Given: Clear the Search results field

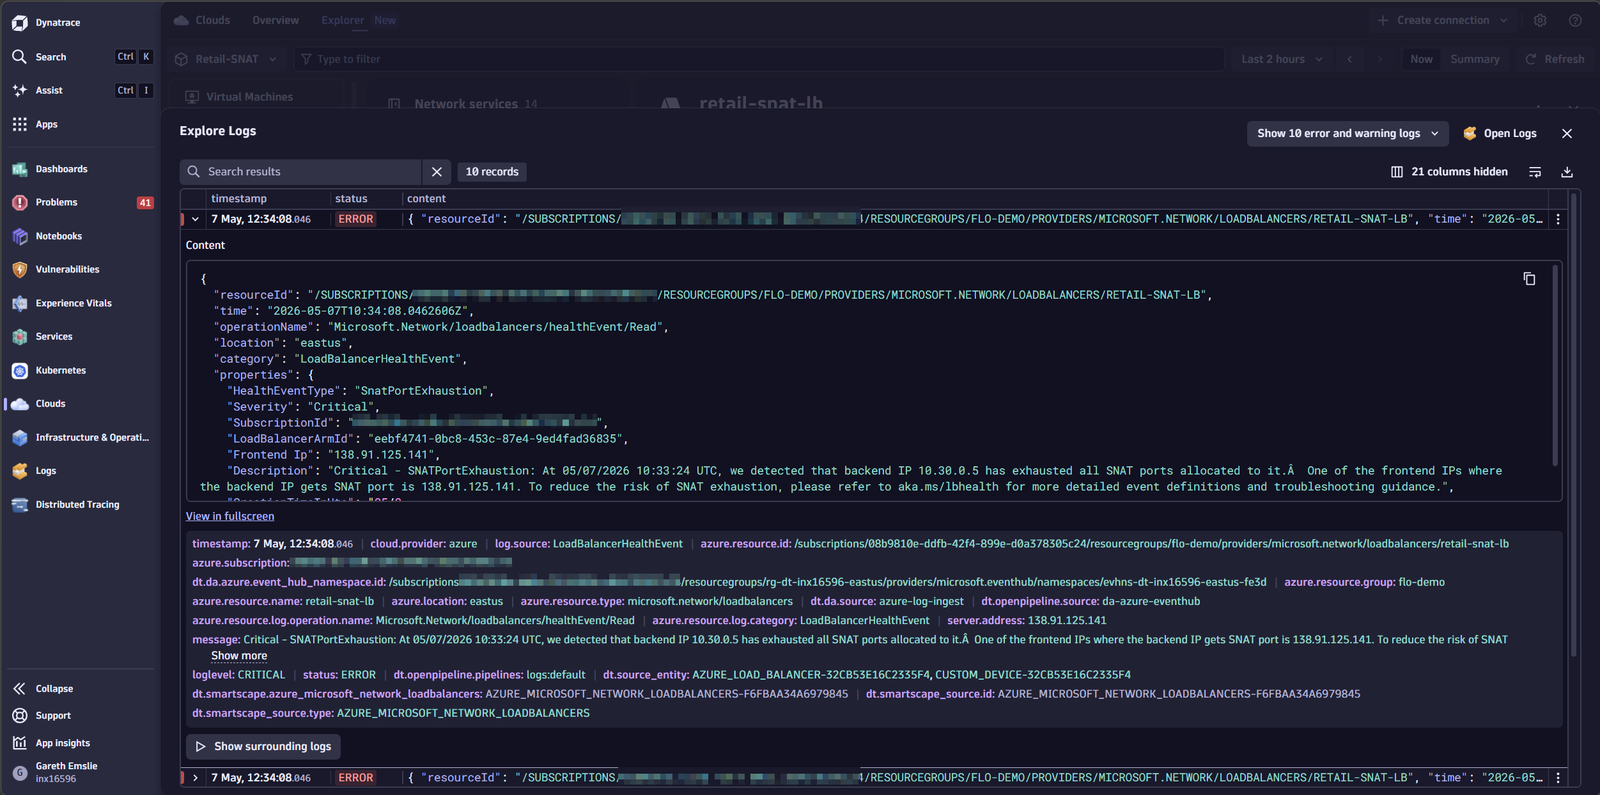Looking at the screenshot, I should [x=437, y=172].
